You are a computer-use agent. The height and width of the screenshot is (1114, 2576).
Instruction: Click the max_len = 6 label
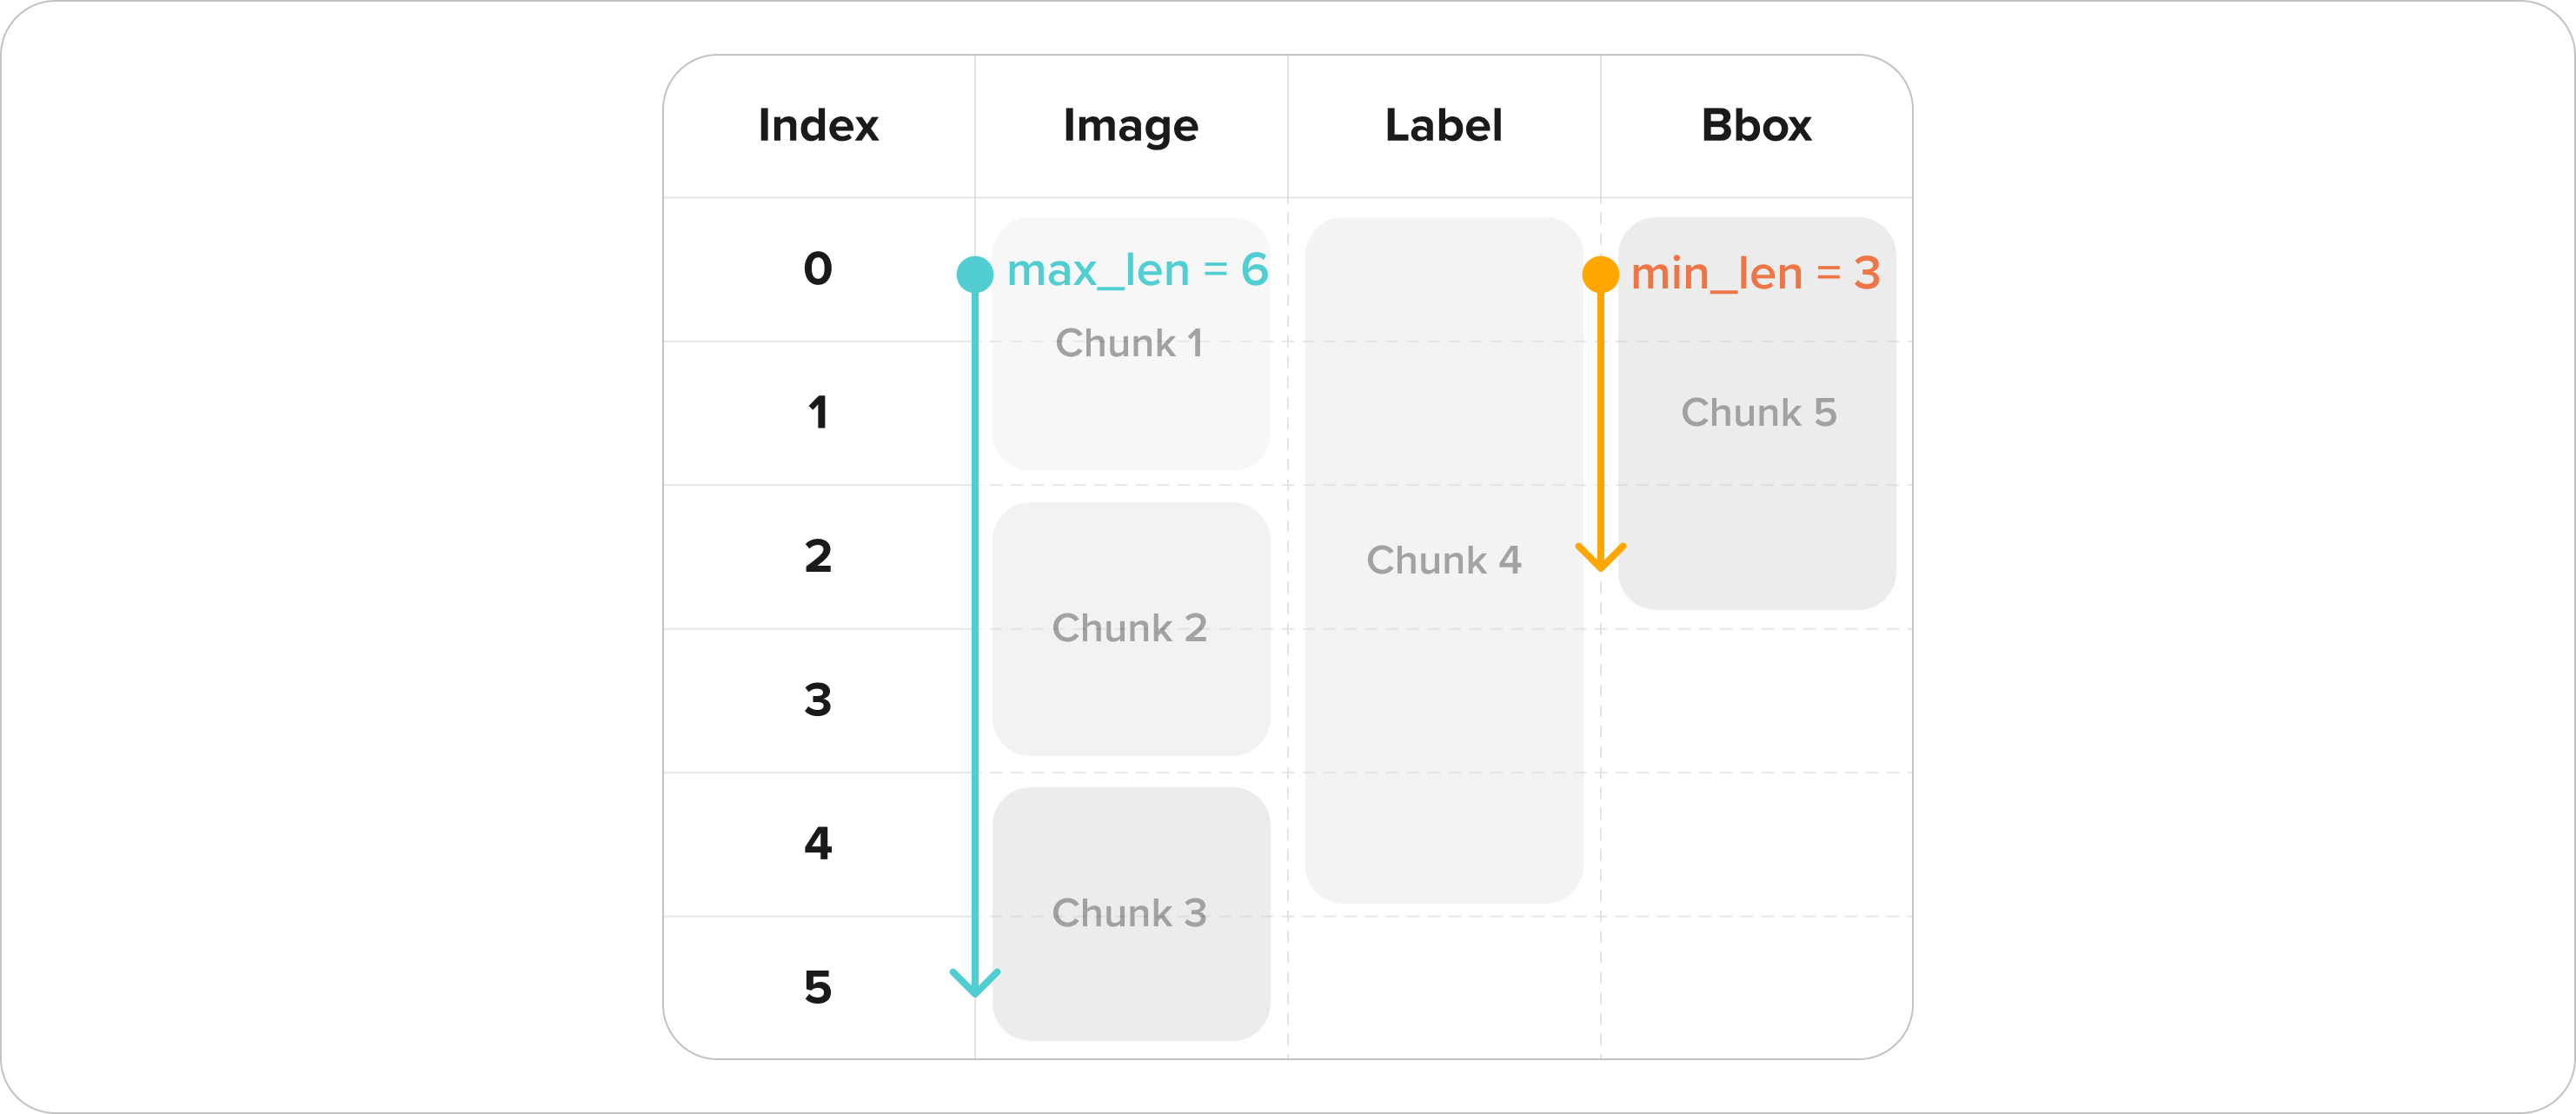coord(1137,270)
